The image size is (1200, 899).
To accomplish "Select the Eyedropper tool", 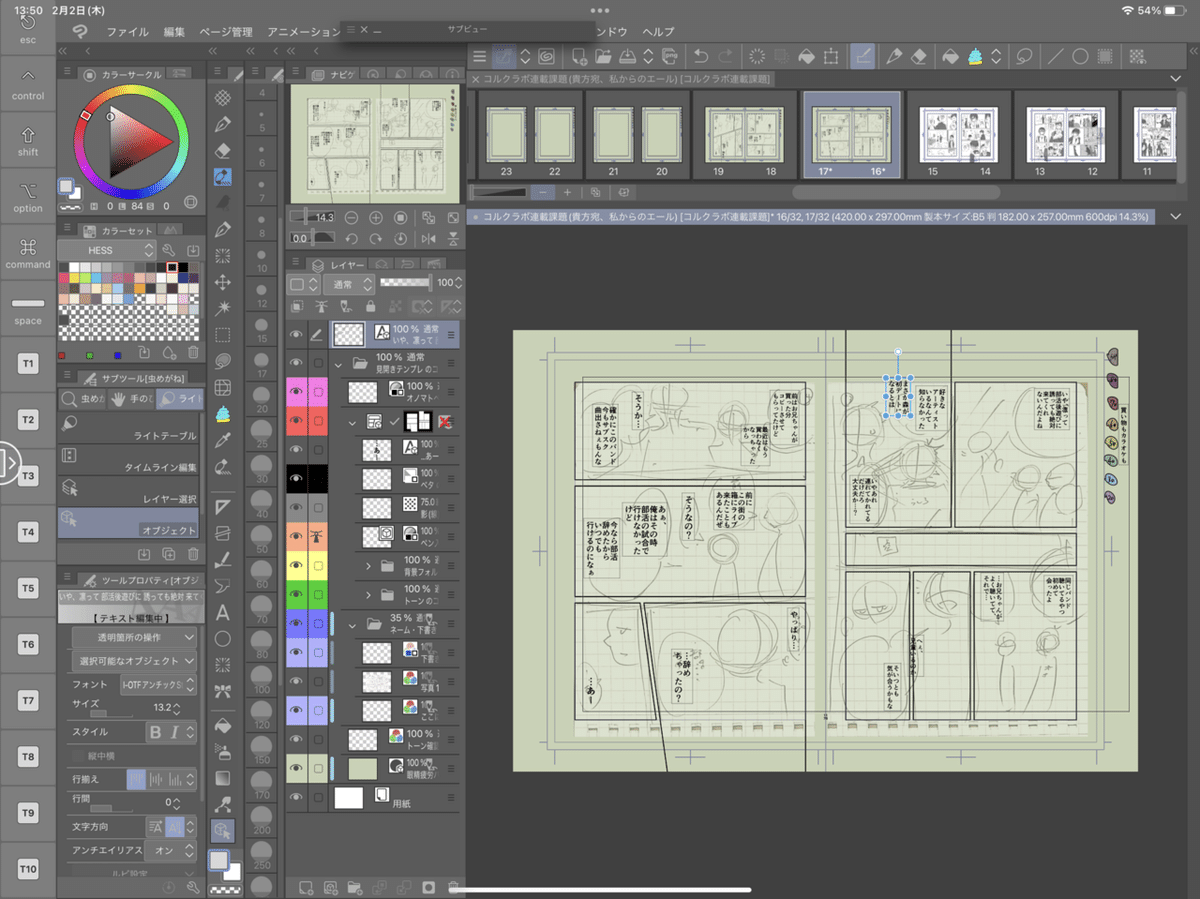I will [x=223, y=440].
